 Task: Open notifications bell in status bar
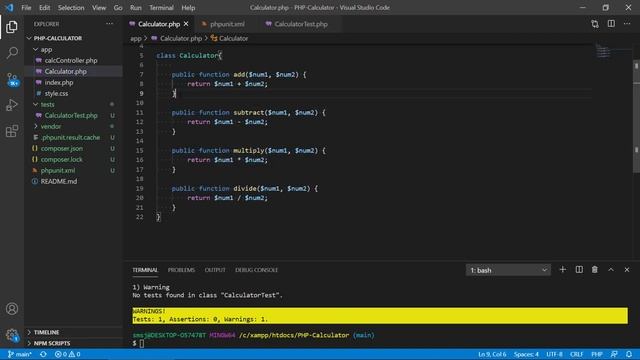pyautogui.click(x=629, y=354)
